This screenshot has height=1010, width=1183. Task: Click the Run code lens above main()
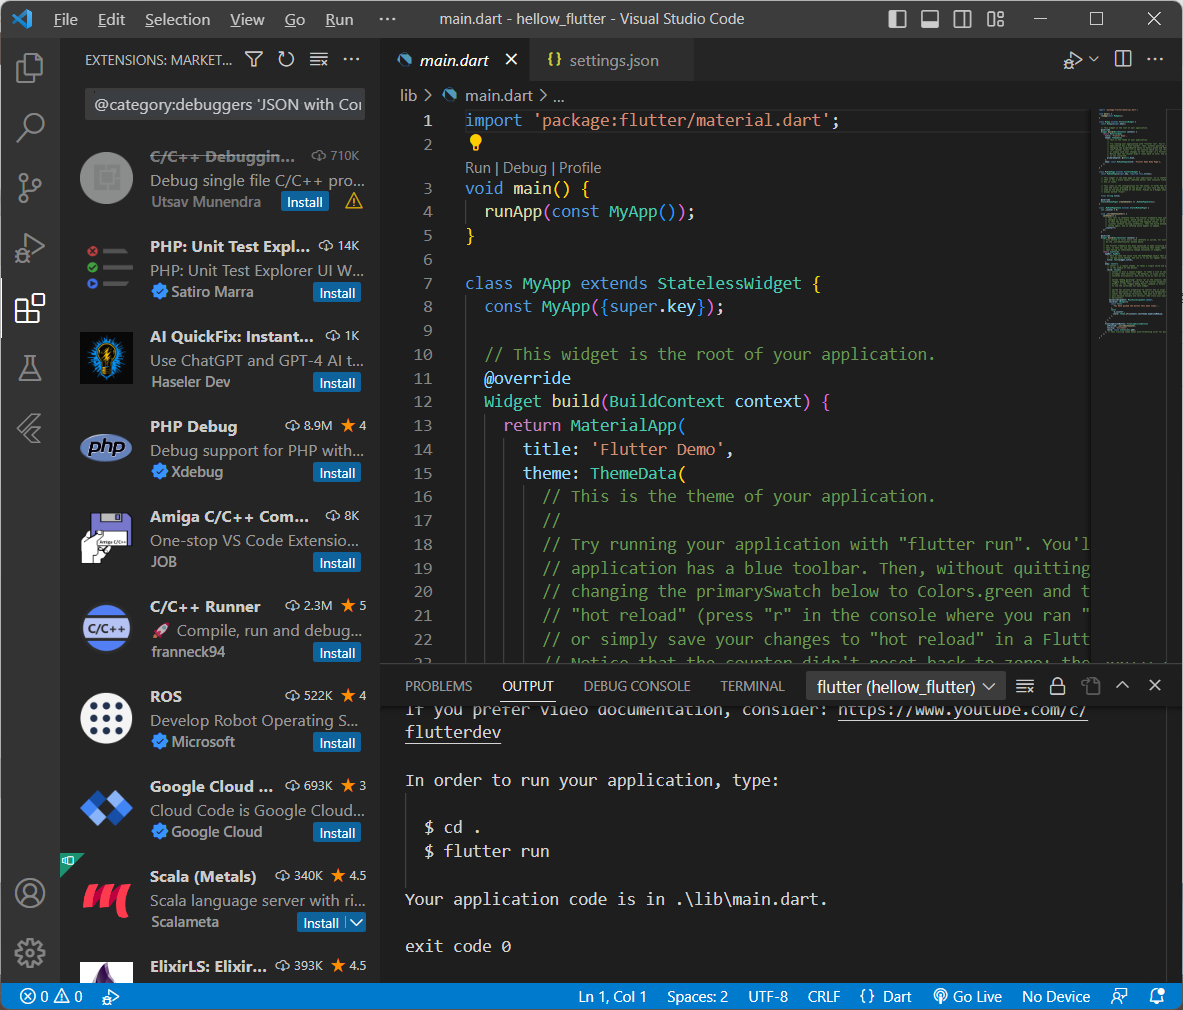[x=477, y=167]
